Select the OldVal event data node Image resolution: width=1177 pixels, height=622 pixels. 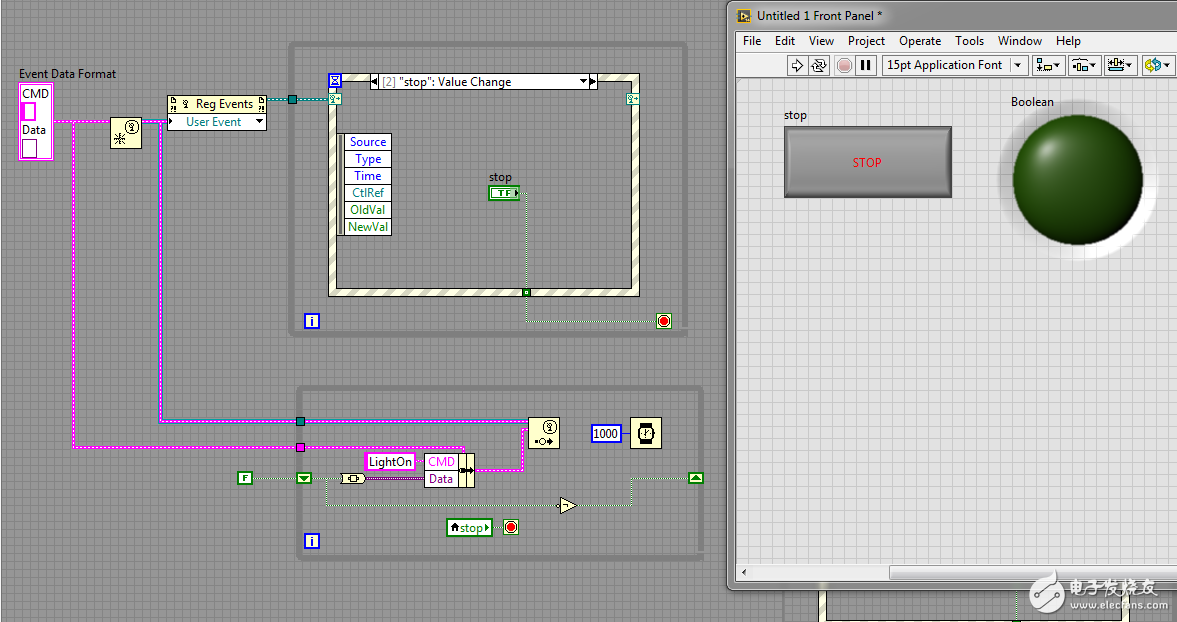pos(368,210)
